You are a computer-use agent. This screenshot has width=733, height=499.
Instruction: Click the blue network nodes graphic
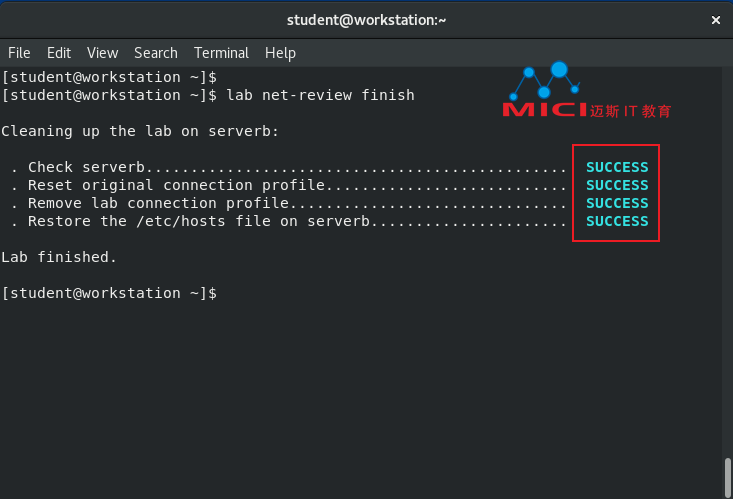click(545, 80)
